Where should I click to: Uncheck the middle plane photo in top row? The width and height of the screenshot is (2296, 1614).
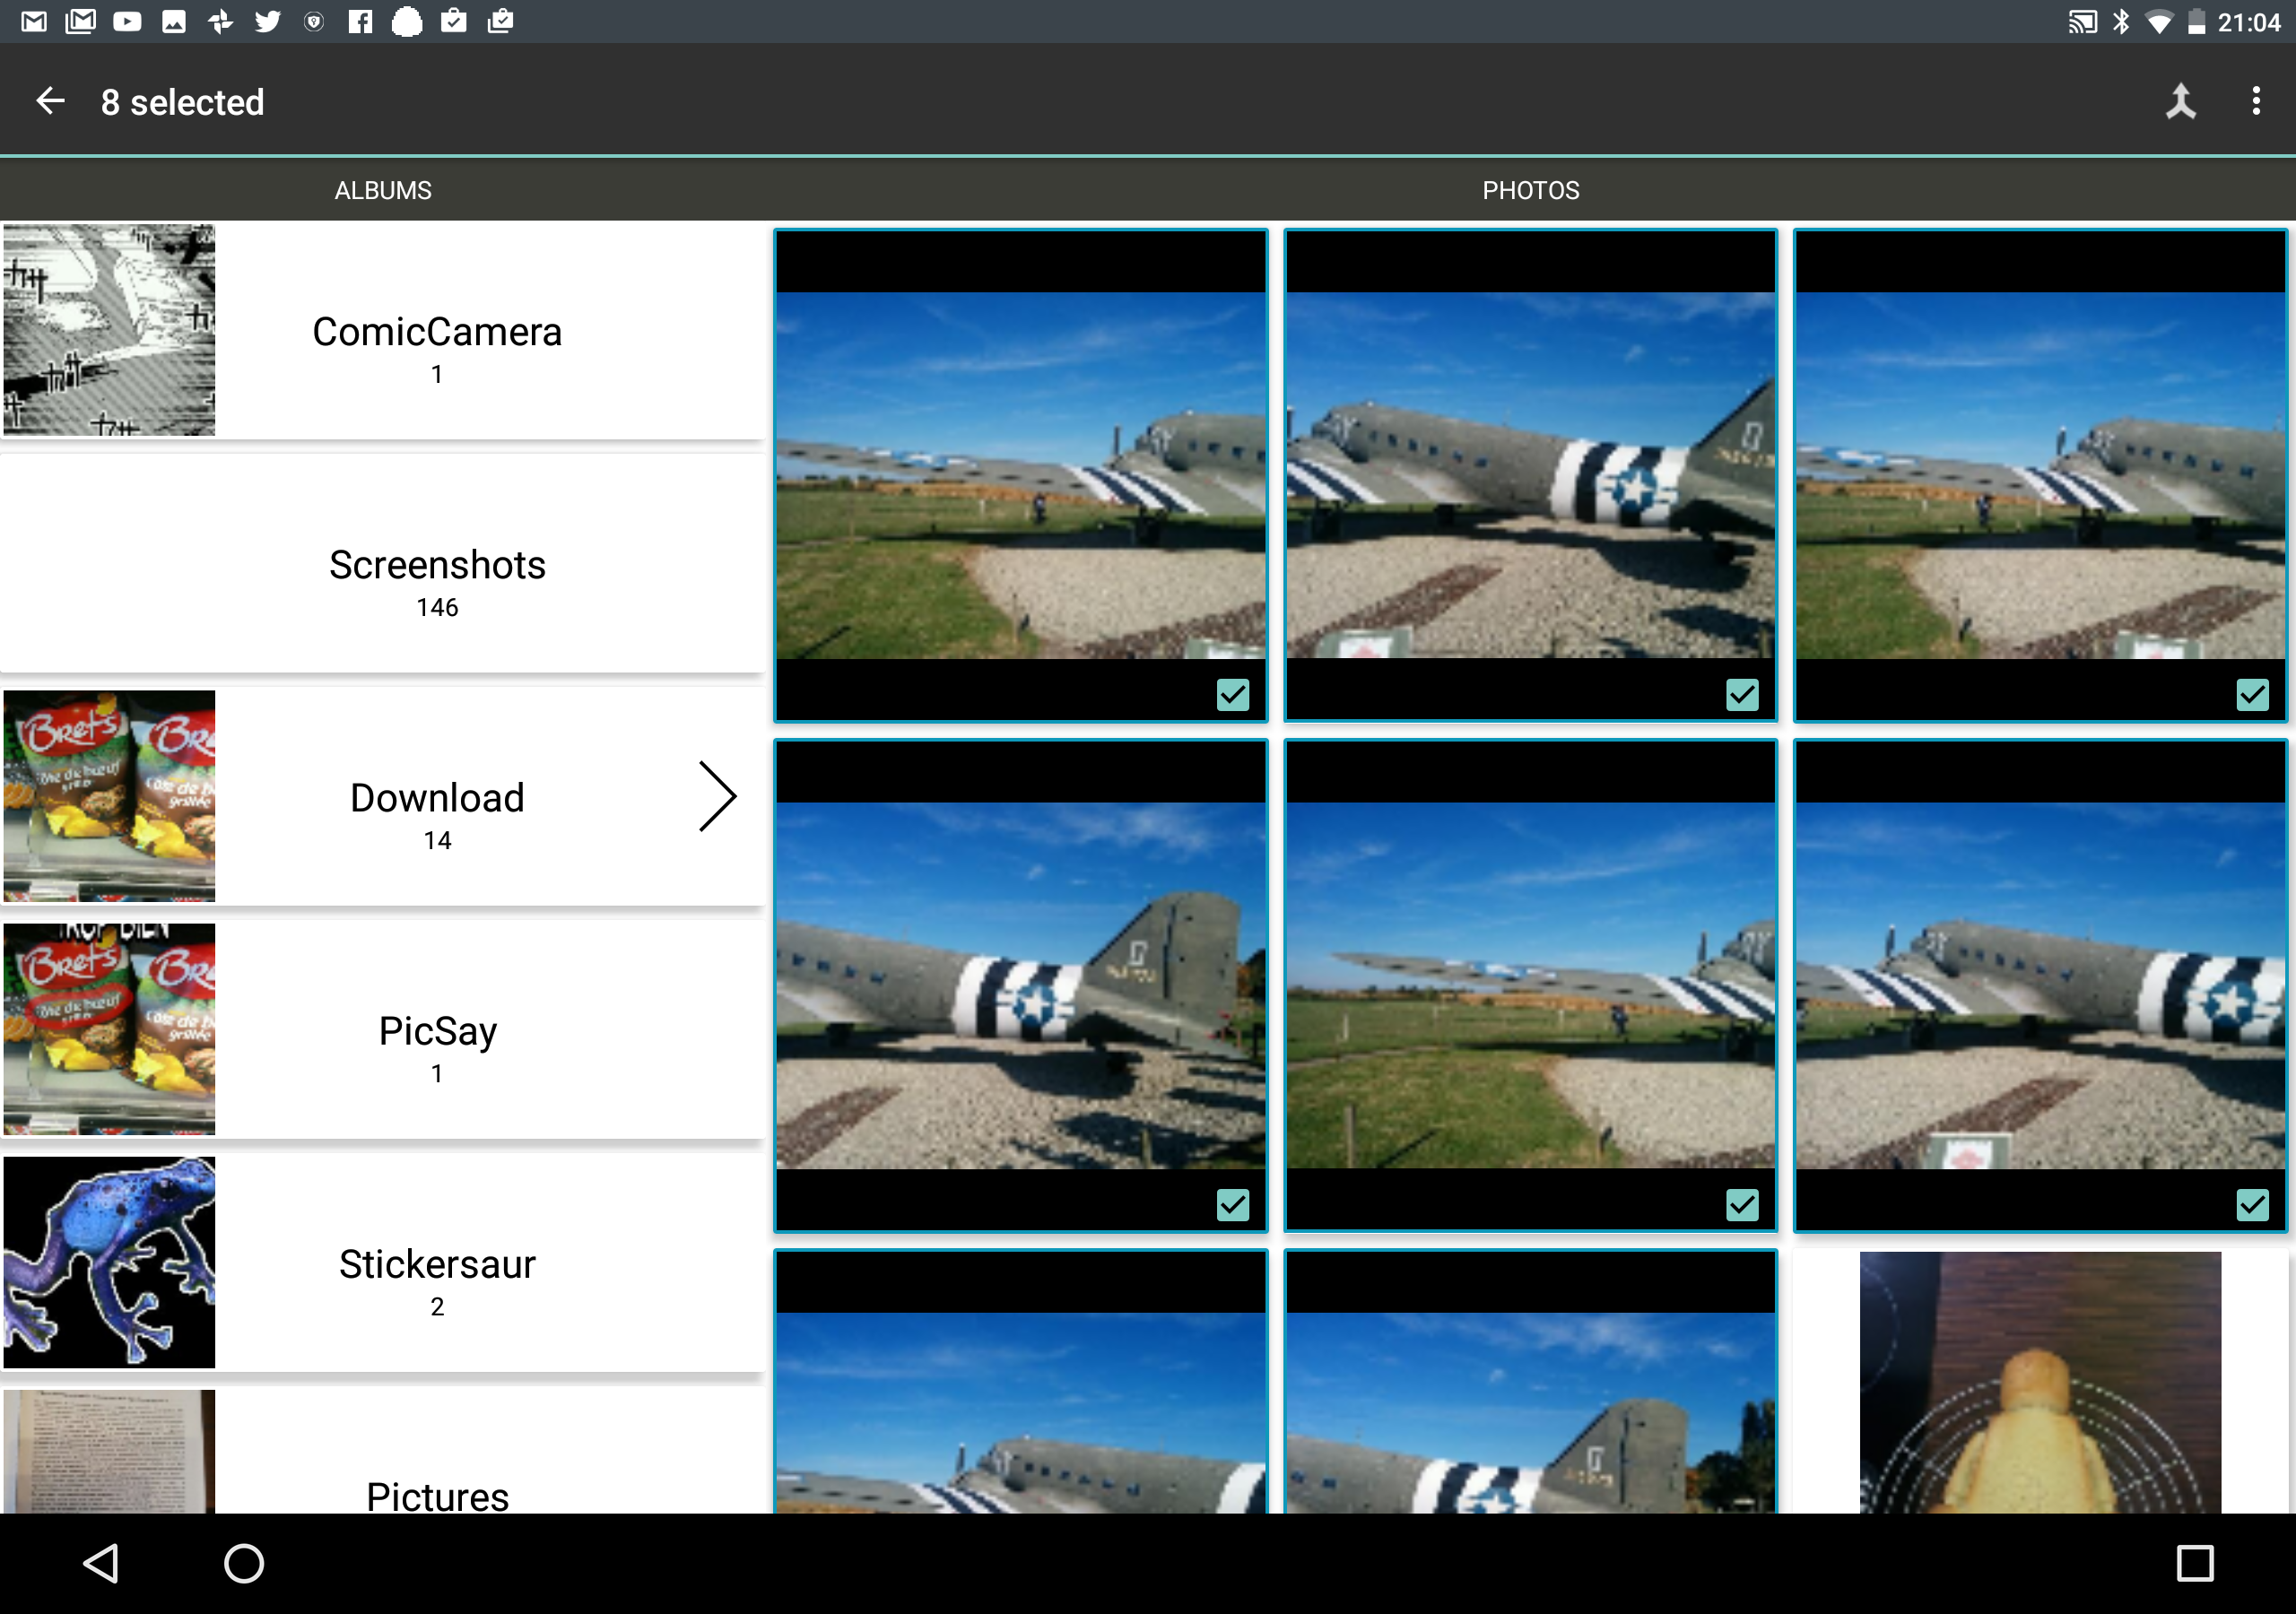click(x=1742, y=694)
